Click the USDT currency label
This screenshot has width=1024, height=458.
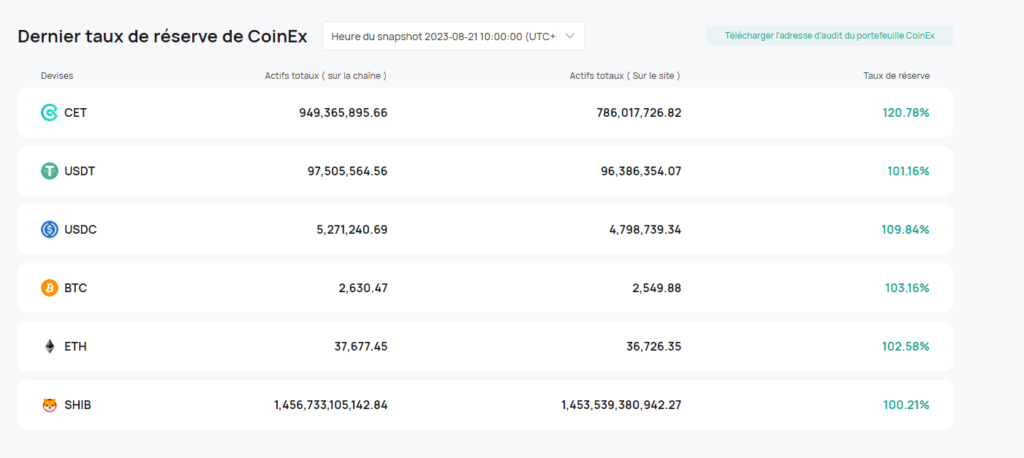click(80, 171)
